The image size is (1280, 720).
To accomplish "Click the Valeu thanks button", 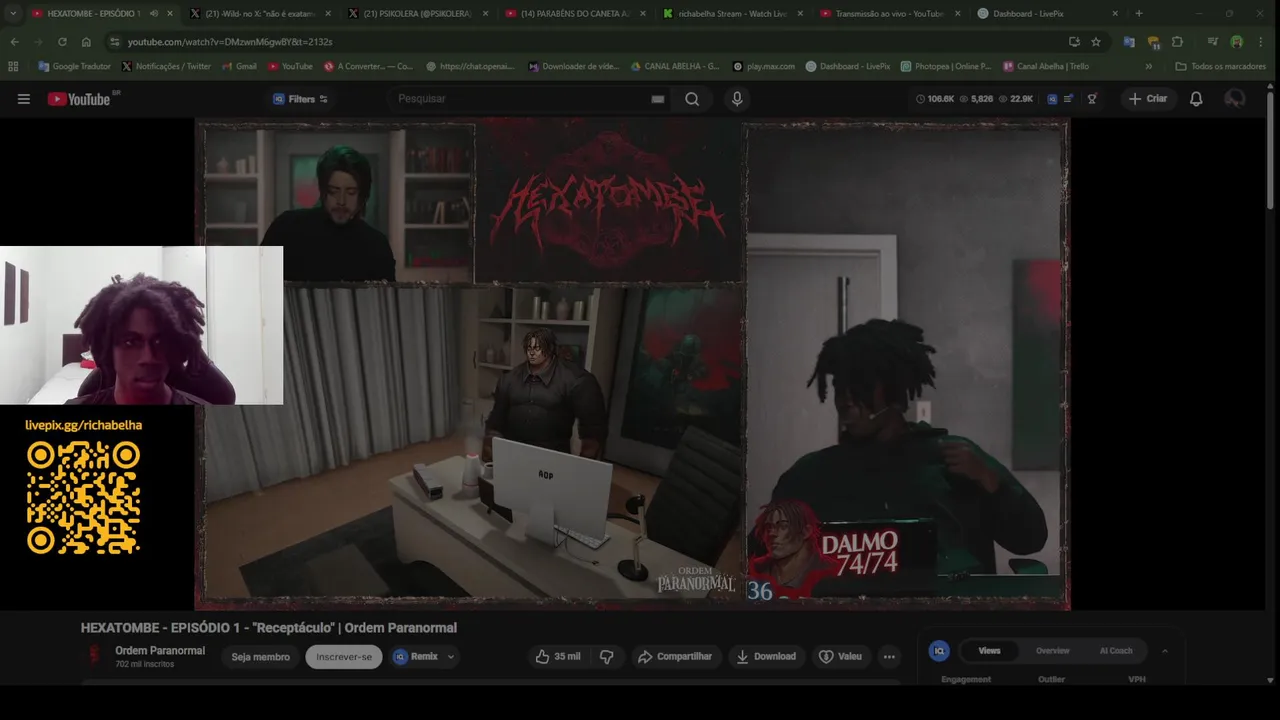I will tap(840, 656).
